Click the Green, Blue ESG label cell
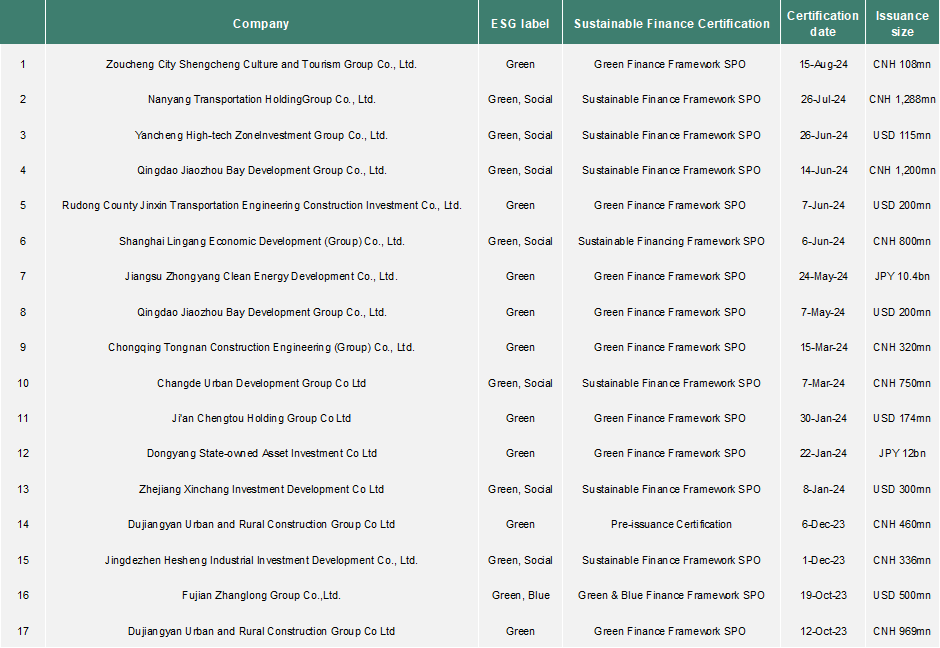Image resolution: width=940 pixels, height=648 pixels. click(x=520, y=595)
